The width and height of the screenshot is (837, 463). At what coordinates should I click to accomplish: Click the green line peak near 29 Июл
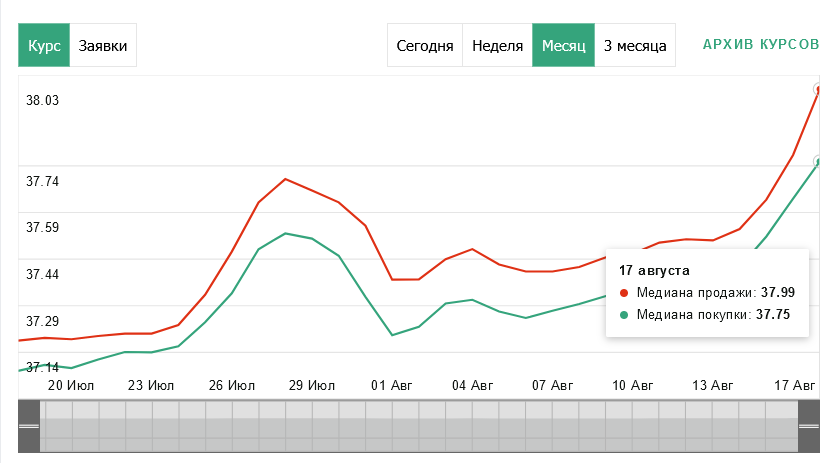[x=286, y=233]
